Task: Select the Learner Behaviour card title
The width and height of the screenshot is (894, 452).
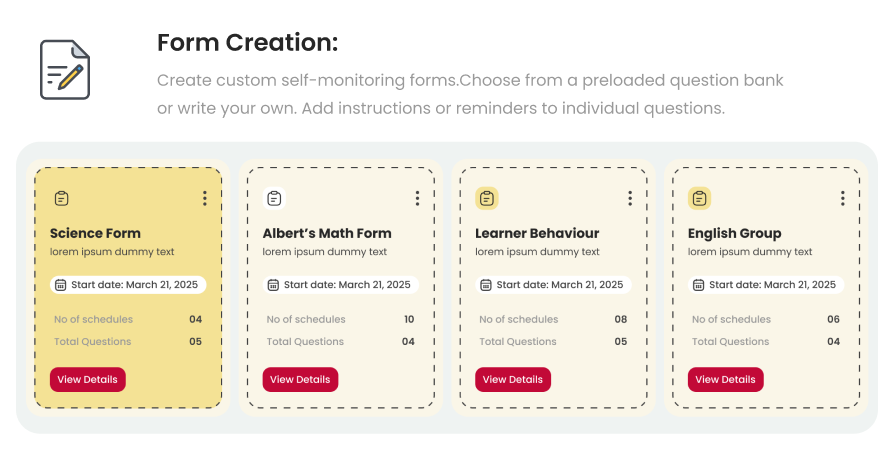Action: (537, 233)
